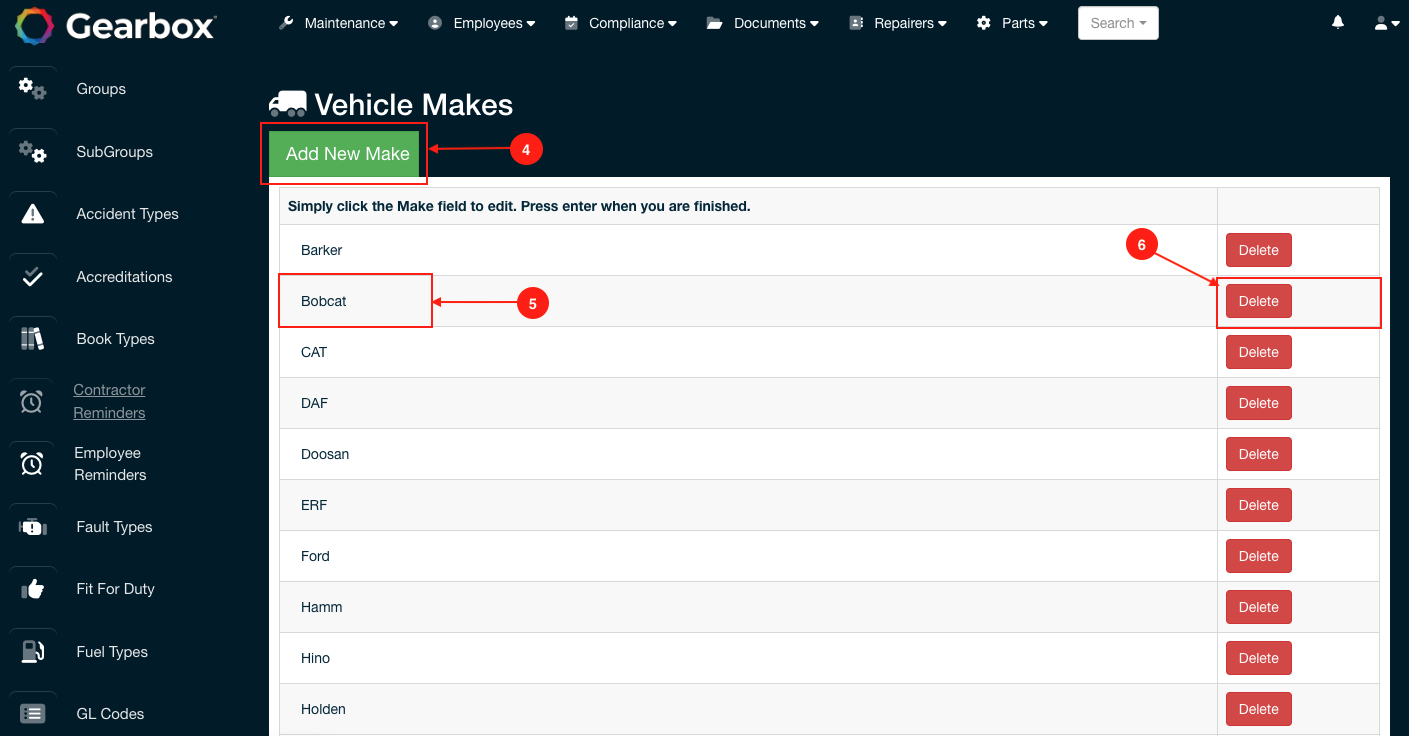
Task: Edit the Bobcat make field
Action: tap(748, 301)
